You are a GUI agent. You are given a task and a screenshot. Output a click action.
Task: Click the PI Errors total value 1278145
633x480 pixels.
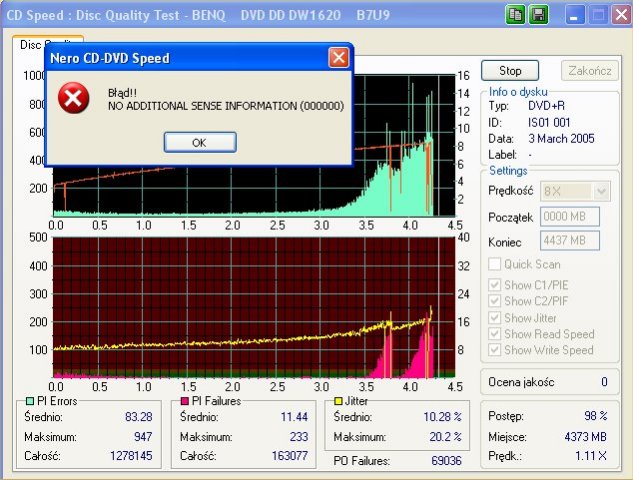[x=131, y=456]
